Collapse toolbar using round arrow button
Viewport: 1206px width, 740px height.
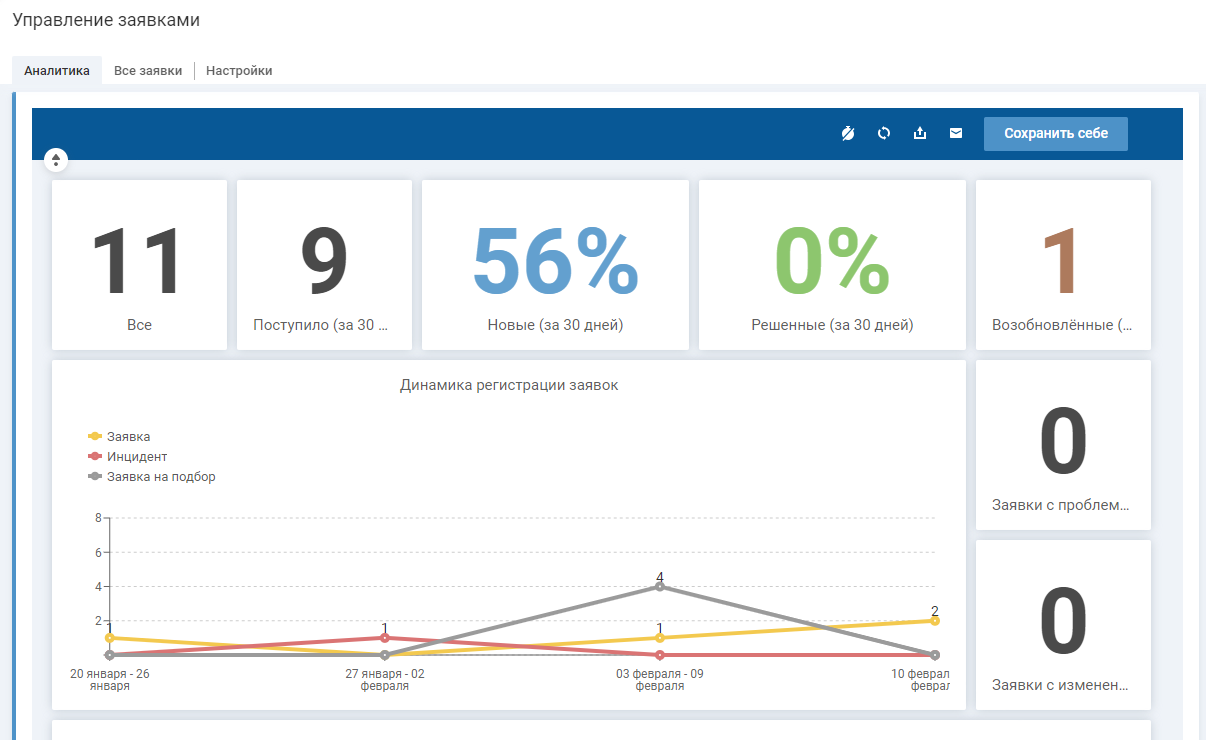(56, 159)
